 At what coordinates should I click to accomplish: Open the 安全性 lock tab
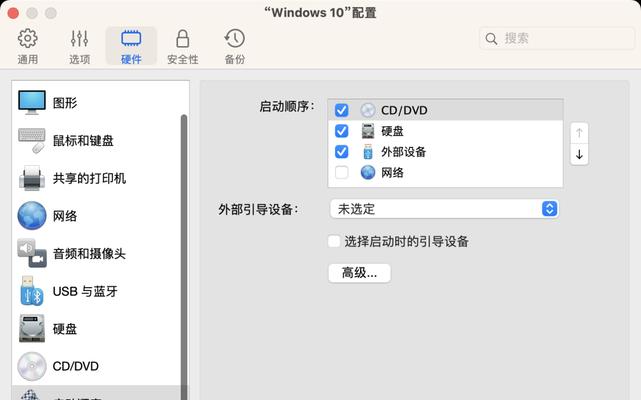point(183,46)
